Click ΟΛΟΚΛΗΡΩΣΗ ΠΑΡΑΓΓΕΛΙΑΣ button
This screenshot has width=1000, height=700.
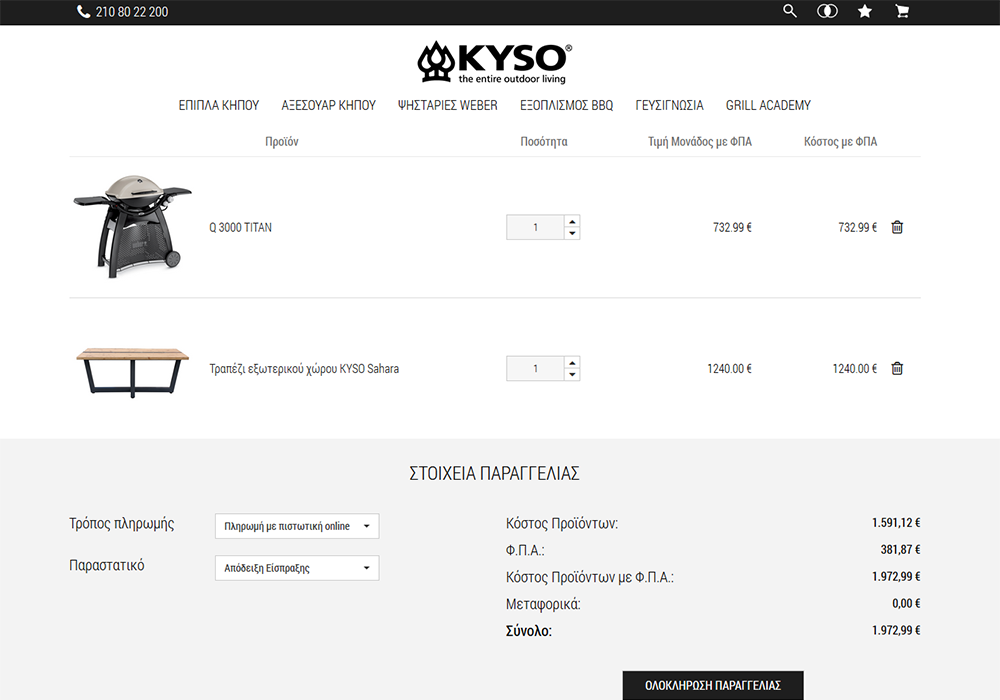(713, 685)
